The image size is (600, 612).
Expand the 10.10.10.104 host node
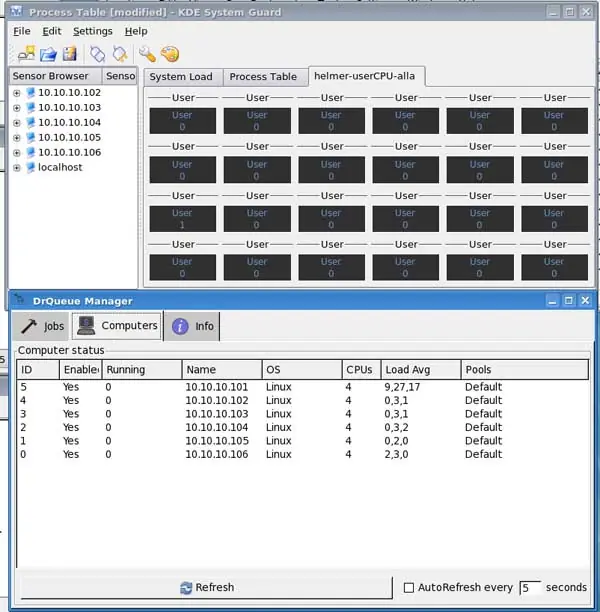point(16,123)
